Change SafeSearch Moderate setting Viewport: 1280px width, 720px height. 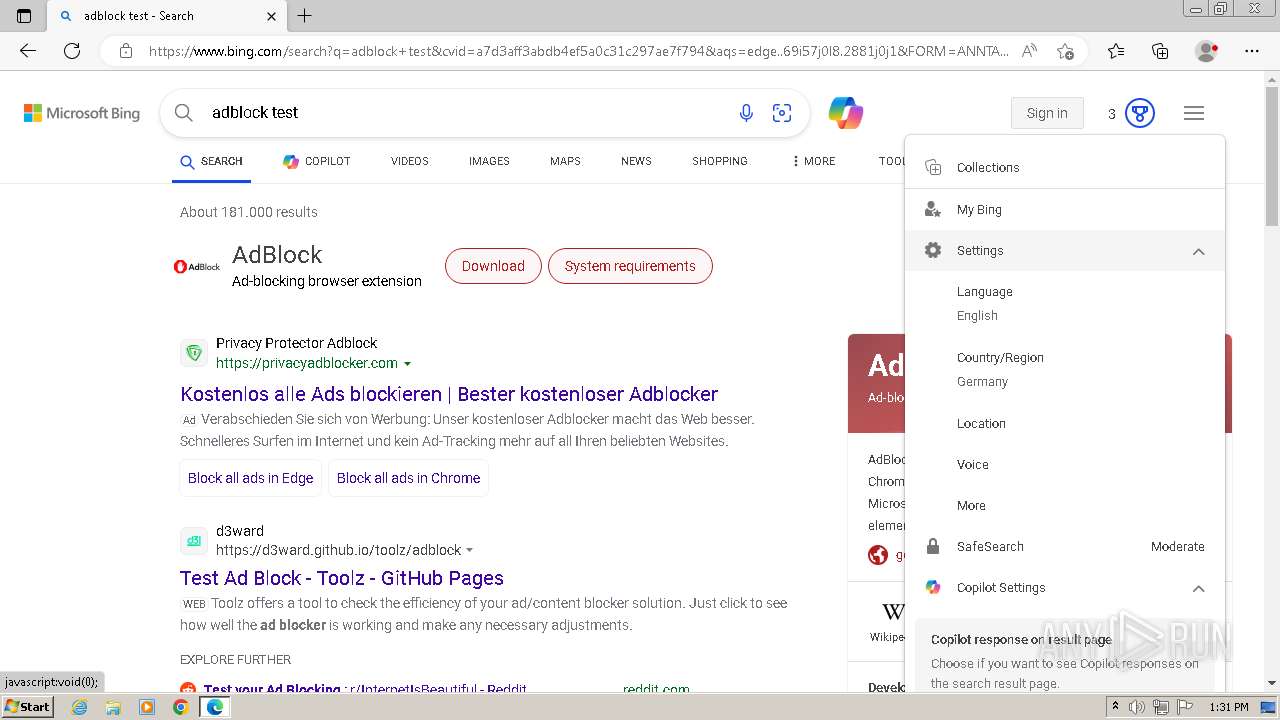pyautogui.click(x=1065, y=546)
